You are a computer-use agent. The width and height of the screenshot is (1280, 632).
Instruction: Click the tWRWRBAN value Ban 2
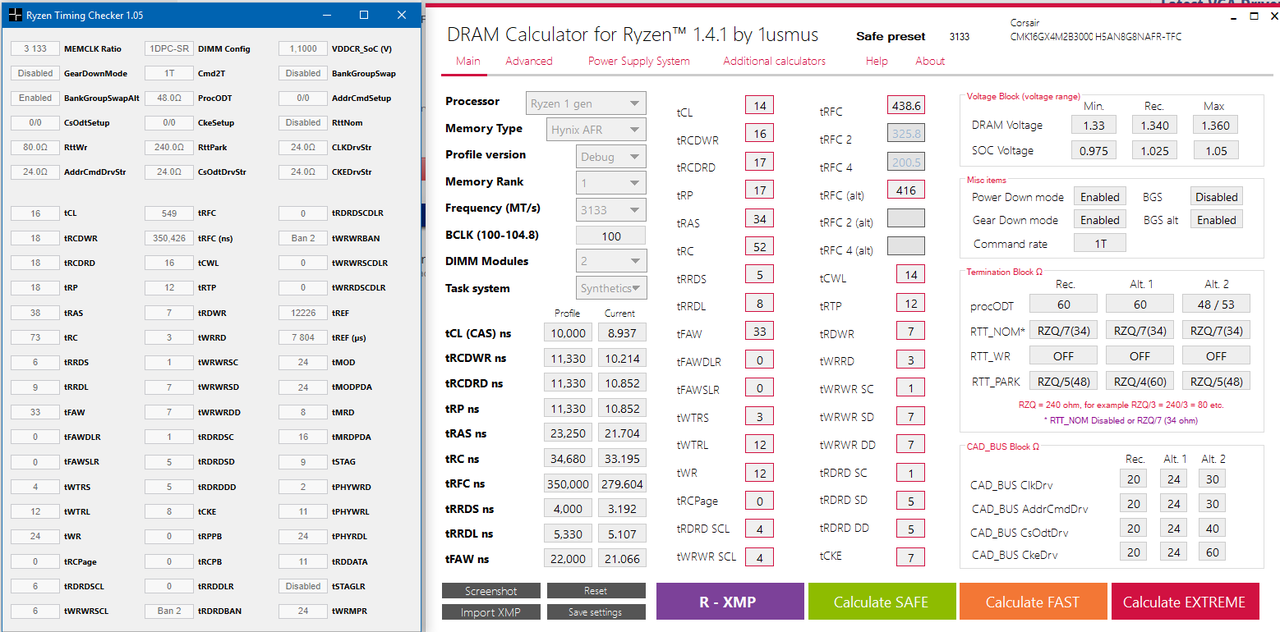[x=303, y=239]
